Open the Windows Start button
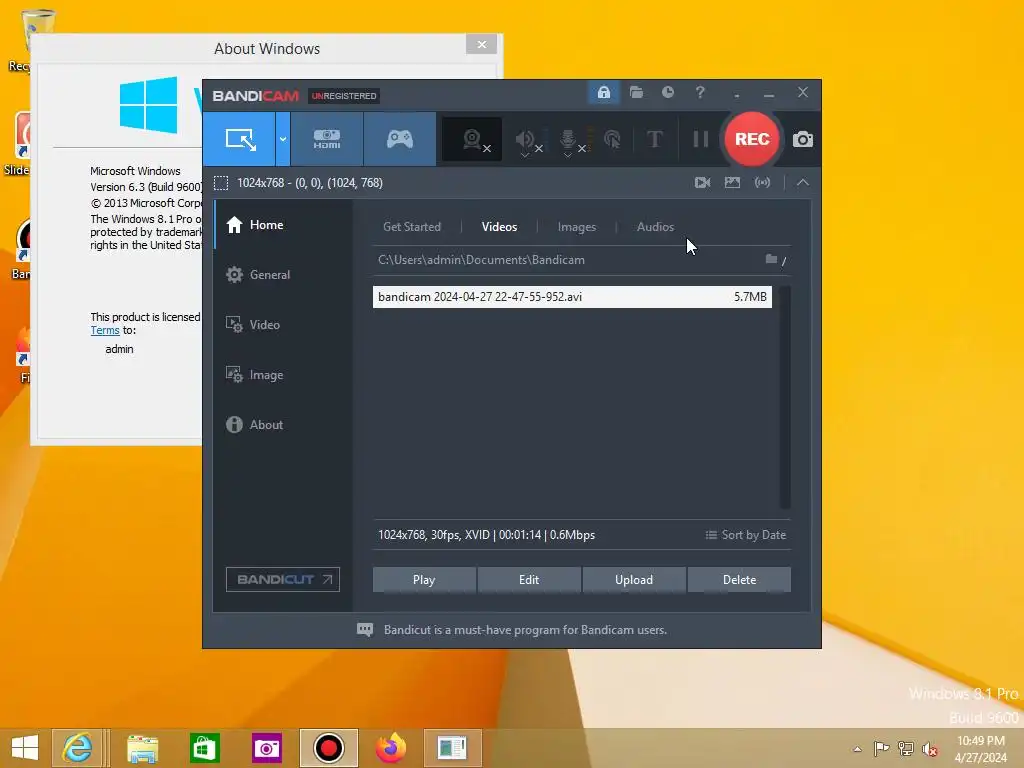Viewport: 1024px width, 768px height. pos(25,748)
